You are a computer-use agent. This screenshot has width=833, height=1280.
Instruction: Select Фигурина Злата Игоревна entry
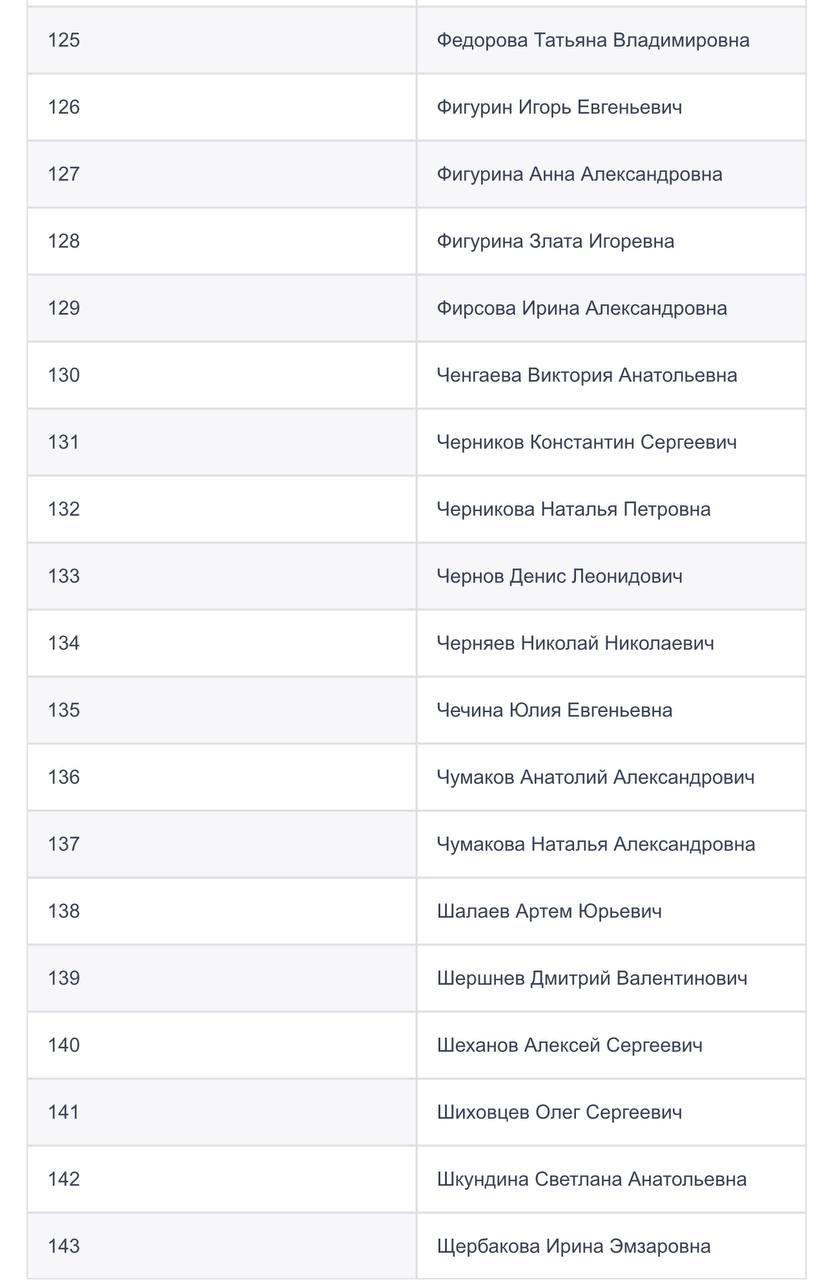[555, 241]
